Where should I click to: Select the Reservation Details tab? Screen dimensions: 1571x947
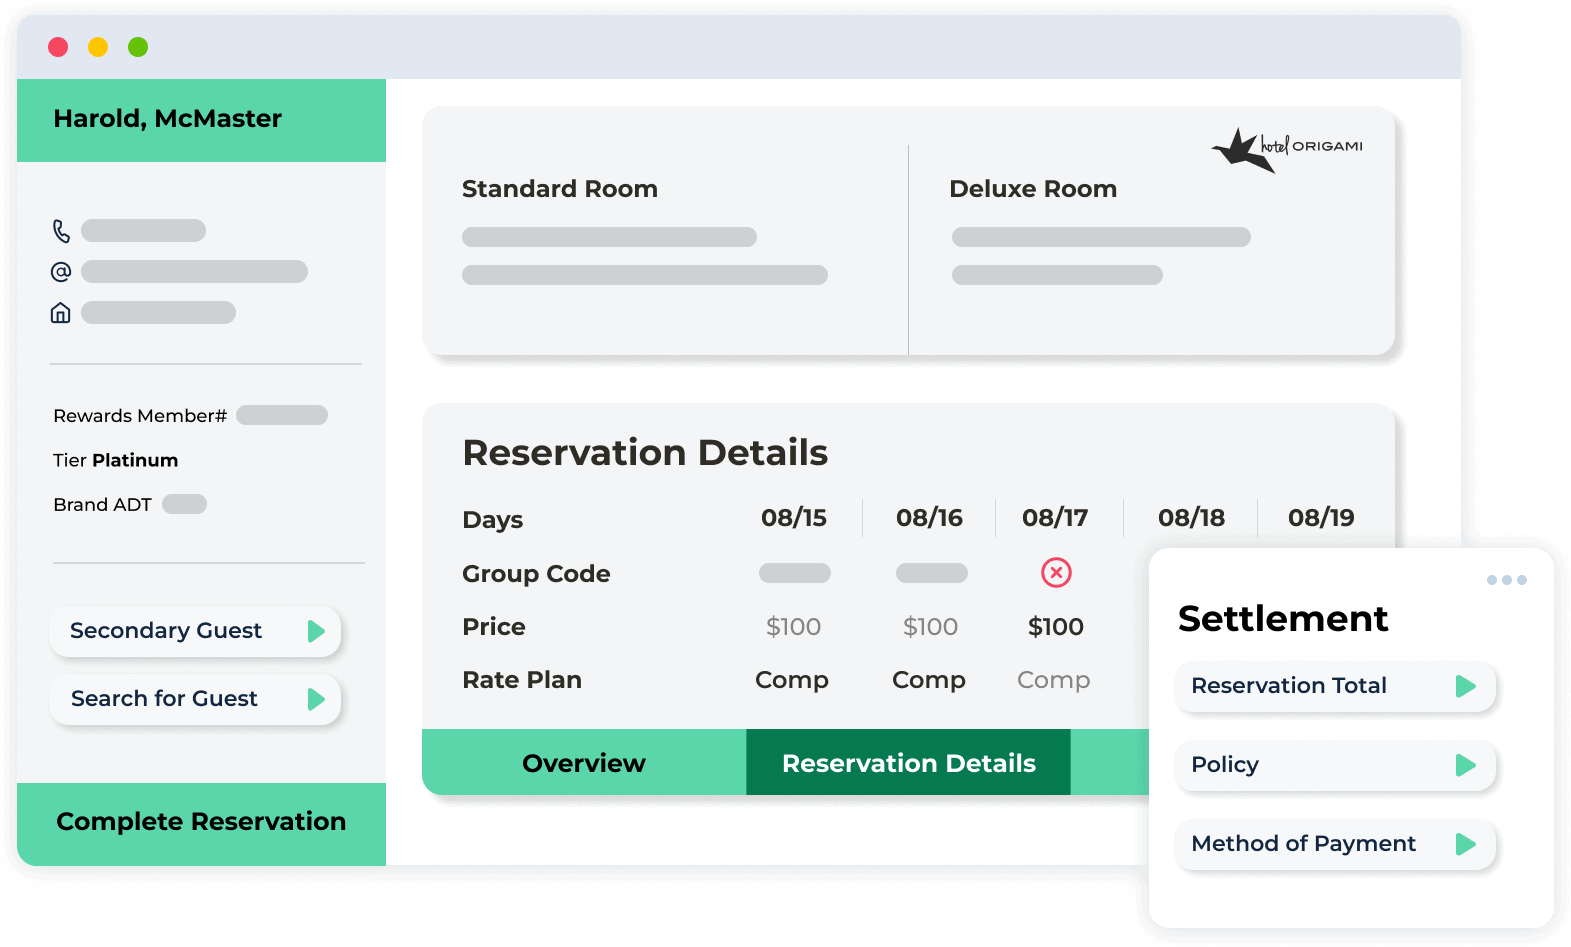coord(908,763)
